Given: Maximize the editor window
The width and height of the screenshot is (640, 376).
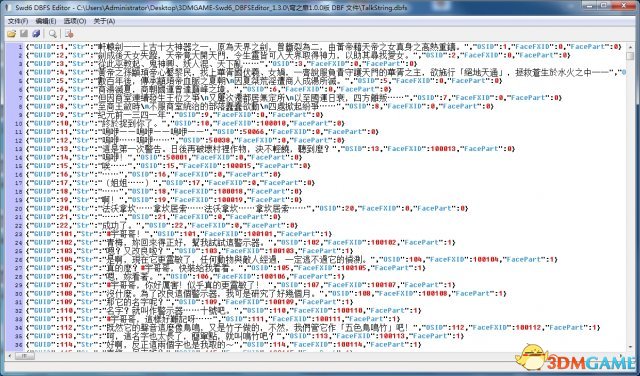Looking at the screenshot, I should 605,5.
